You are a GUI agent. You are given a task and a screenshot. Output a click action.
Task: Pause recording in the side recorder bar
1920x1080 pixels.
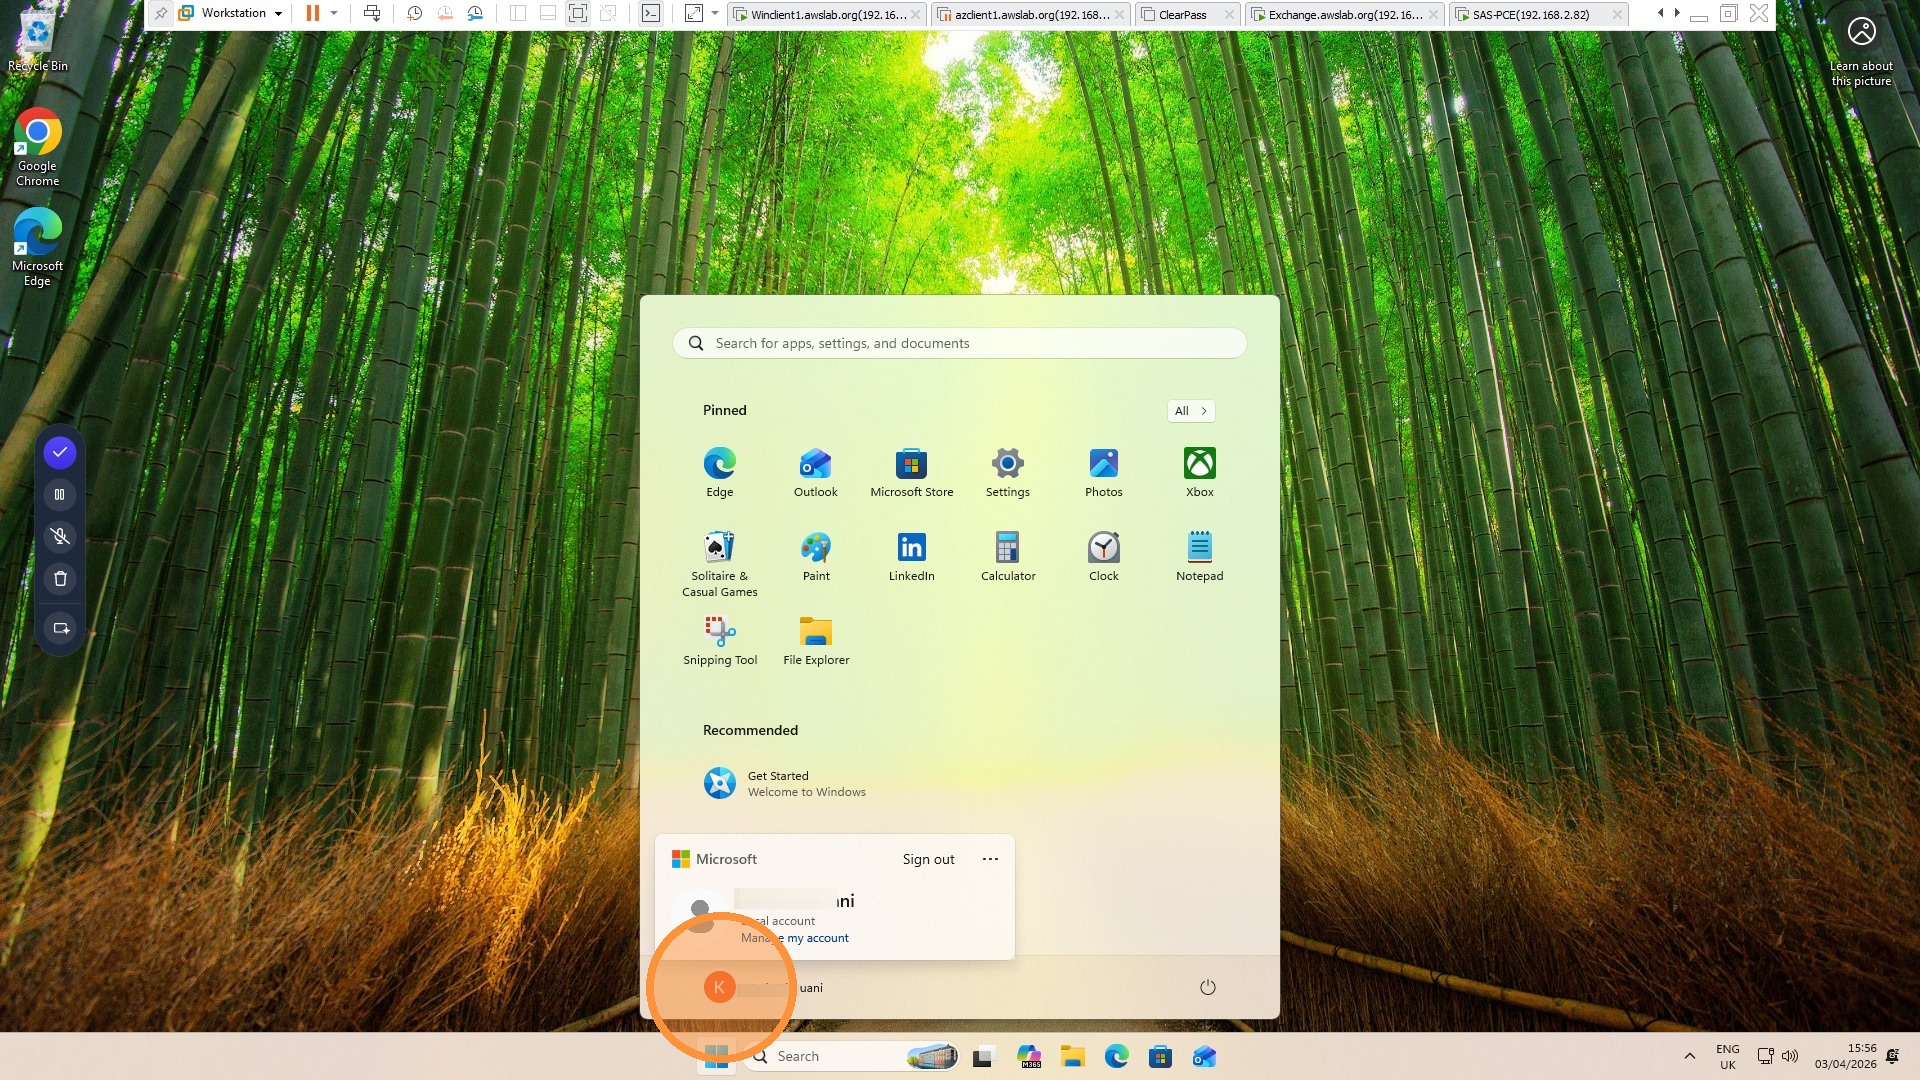click(60, 494)
